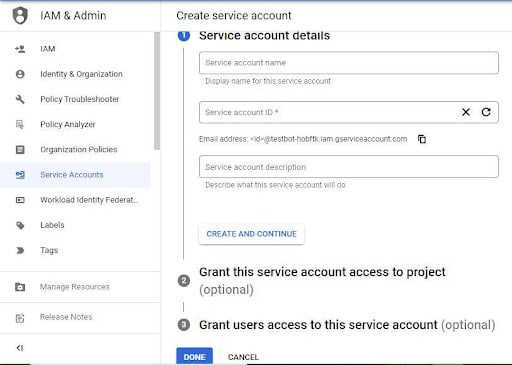Copy the service account email address
Screen dimensions: 512x365
[422, 139]
